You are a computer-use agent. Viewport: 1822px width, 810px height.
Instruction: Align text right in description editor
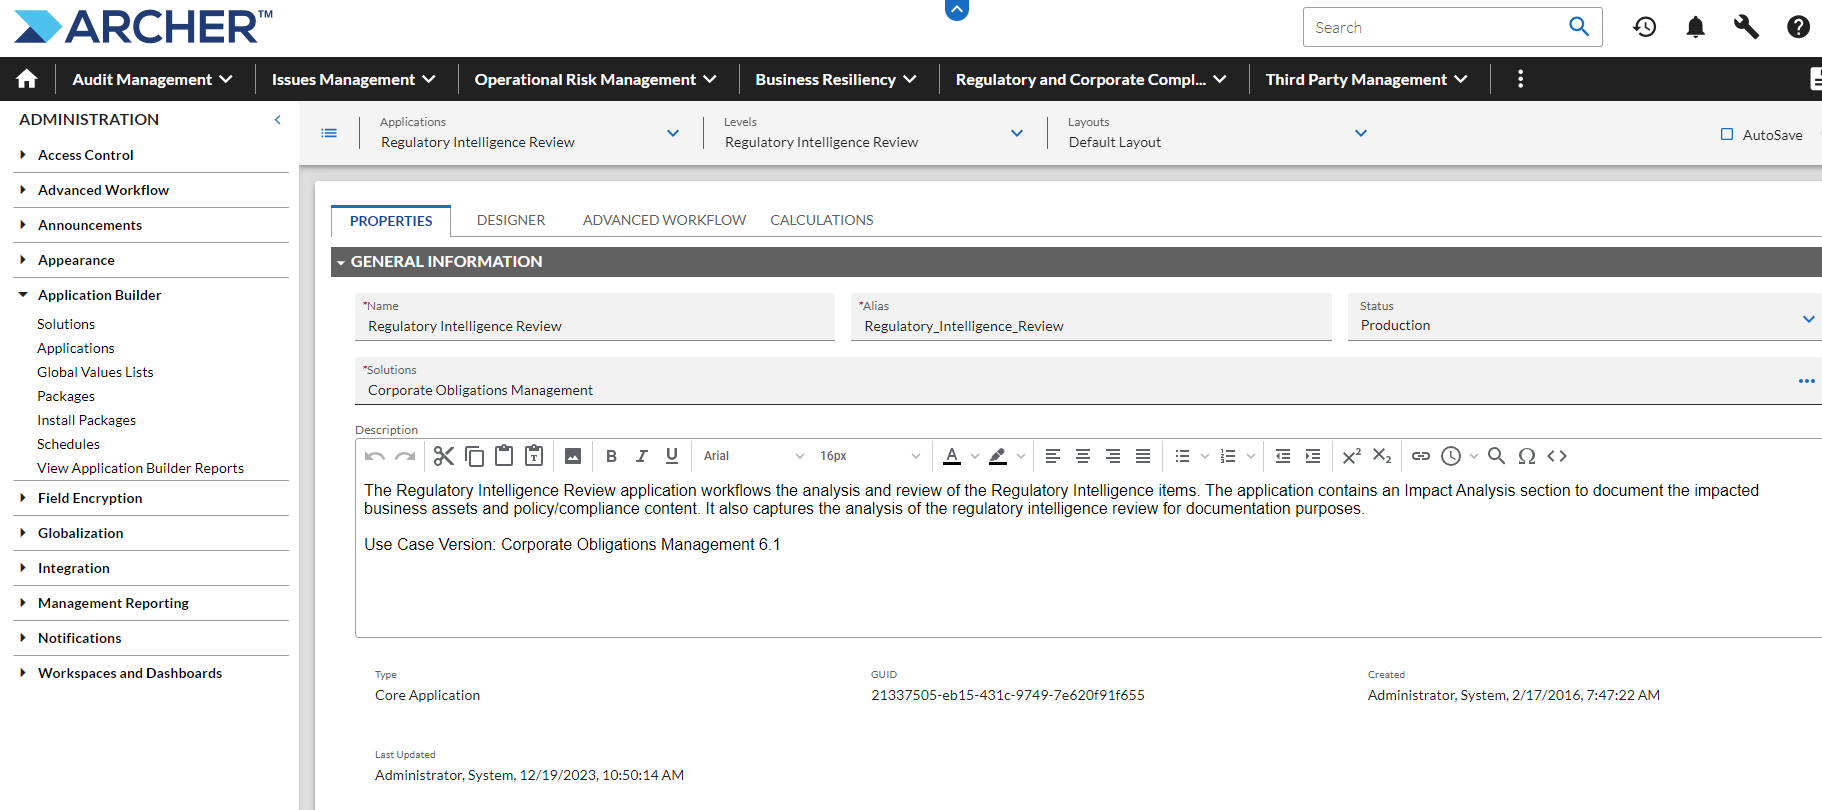(1113, 456)
